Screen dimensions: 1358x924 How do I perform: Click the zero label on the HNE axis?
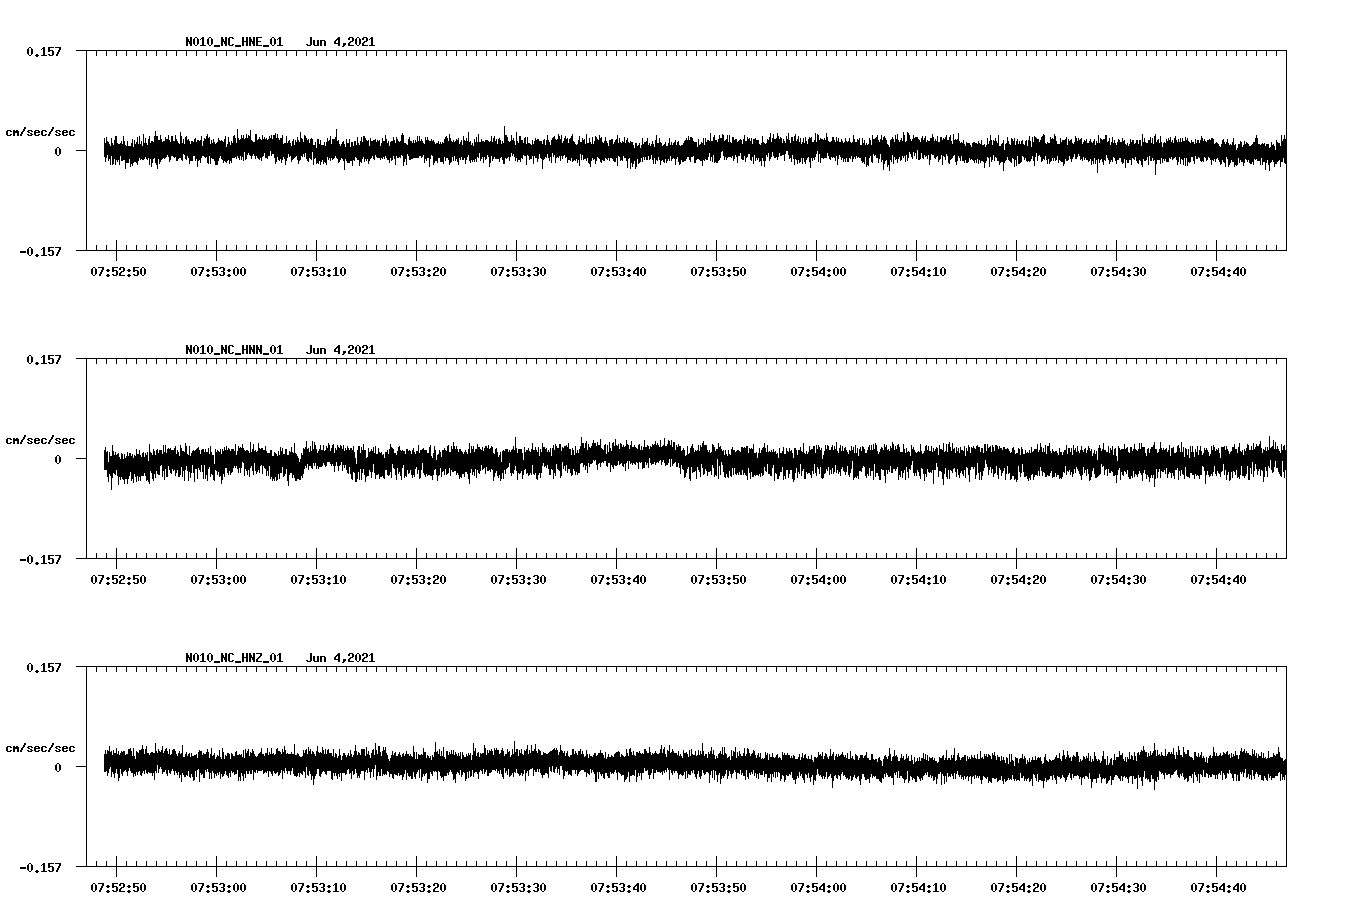click(x=58, y=151)
